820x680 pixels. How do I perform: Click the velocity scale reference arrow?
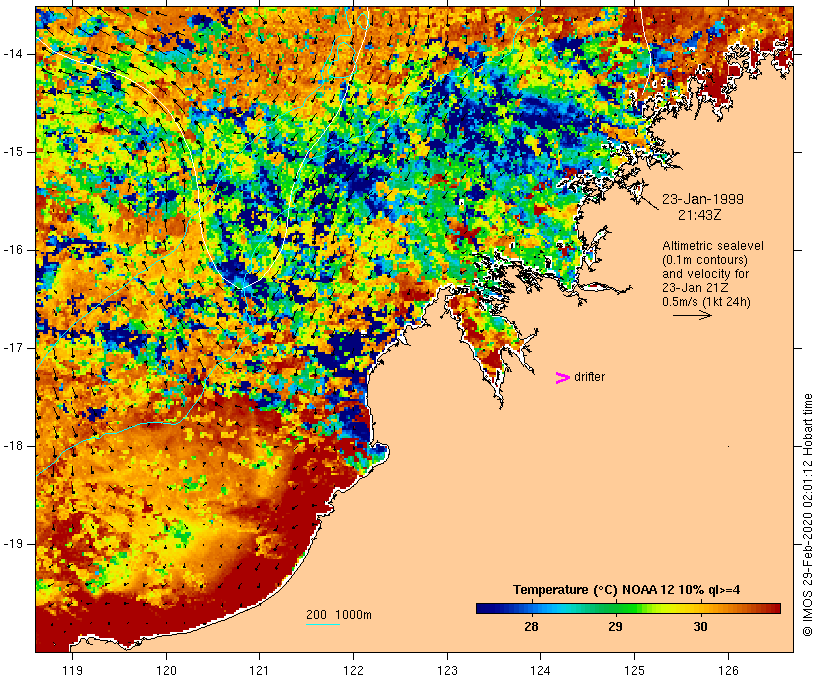pos(692,315)
